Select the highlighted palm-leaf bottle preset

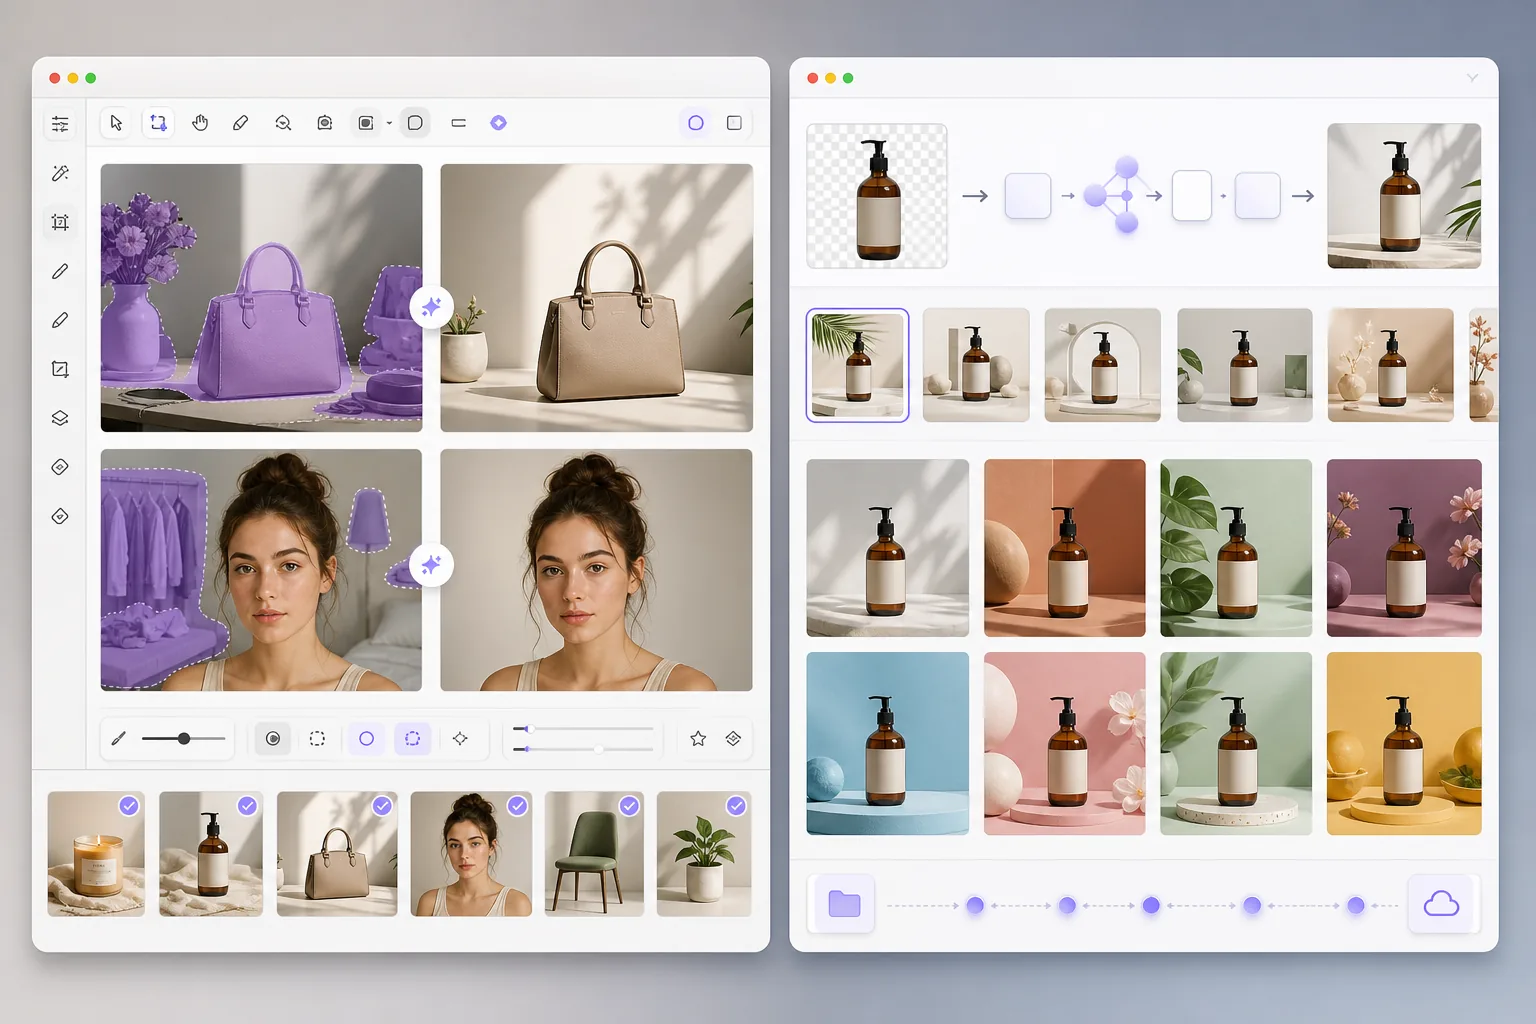(x=857, y=365)
